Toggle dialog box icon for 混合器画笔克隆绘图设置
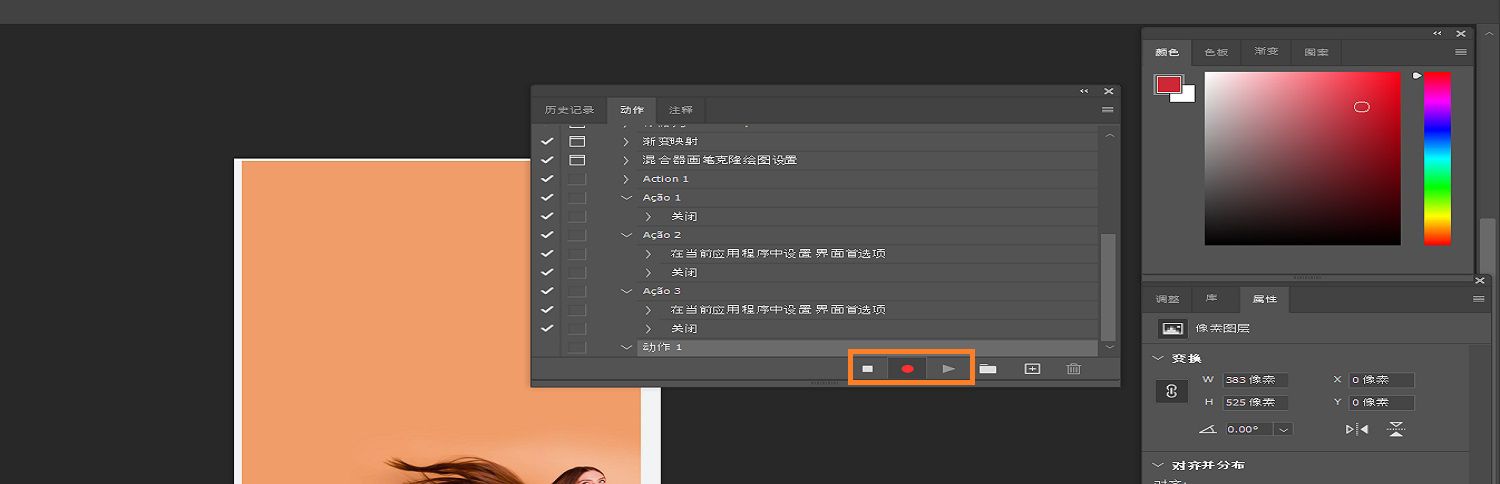Screen dimensions: 1500x484 pyautogui.click(x=577, y=160)
